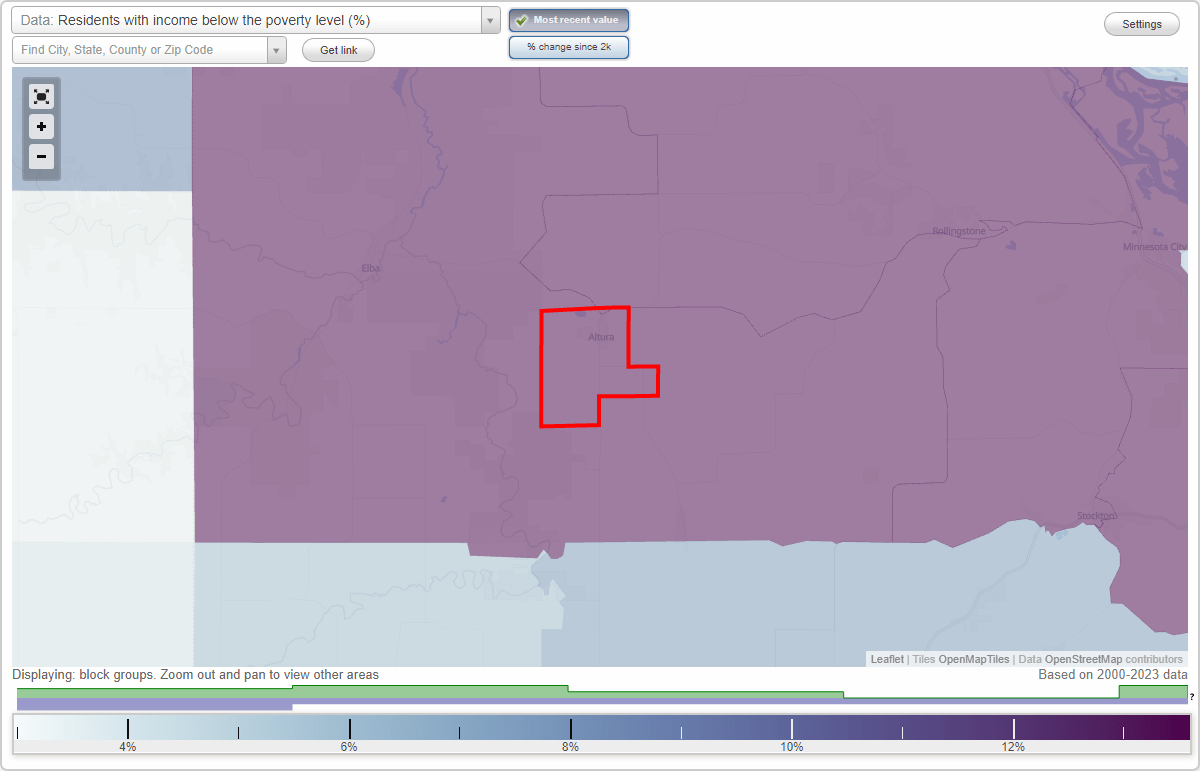Open the Leaflet attribution link
Viewport: 1200px width, 771px height.
click(886, 659)
